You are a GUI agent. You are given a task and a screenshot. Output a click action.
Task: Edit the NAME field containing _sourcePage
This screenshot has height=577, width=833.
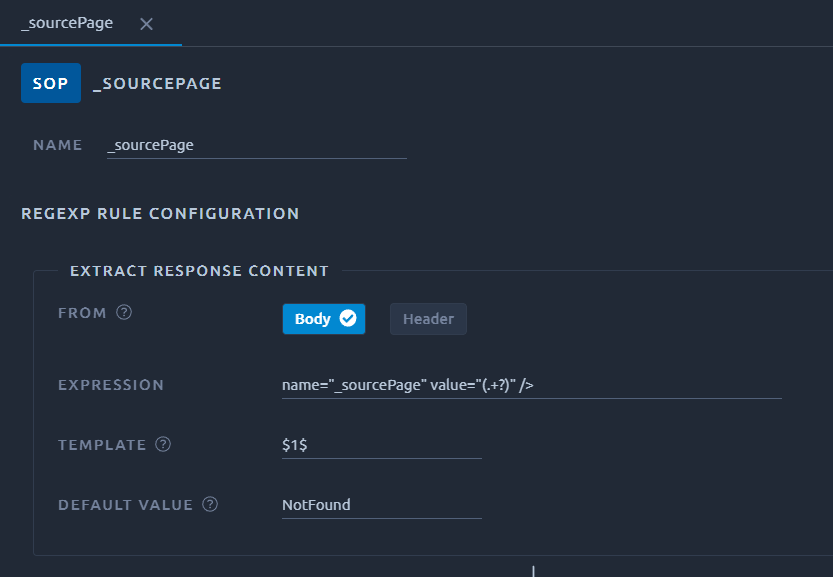coord(257,146)
